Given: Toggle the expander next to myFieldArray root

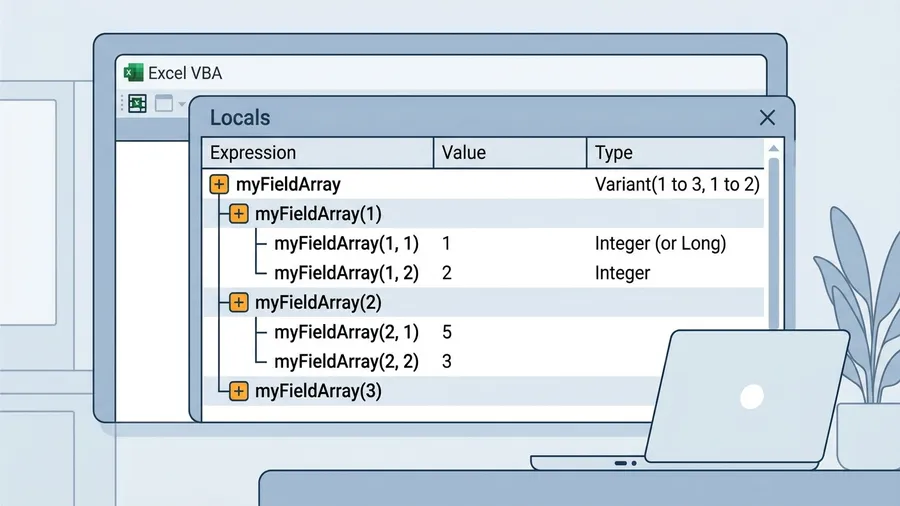Looking at the screenshot, I should (219, 184).
